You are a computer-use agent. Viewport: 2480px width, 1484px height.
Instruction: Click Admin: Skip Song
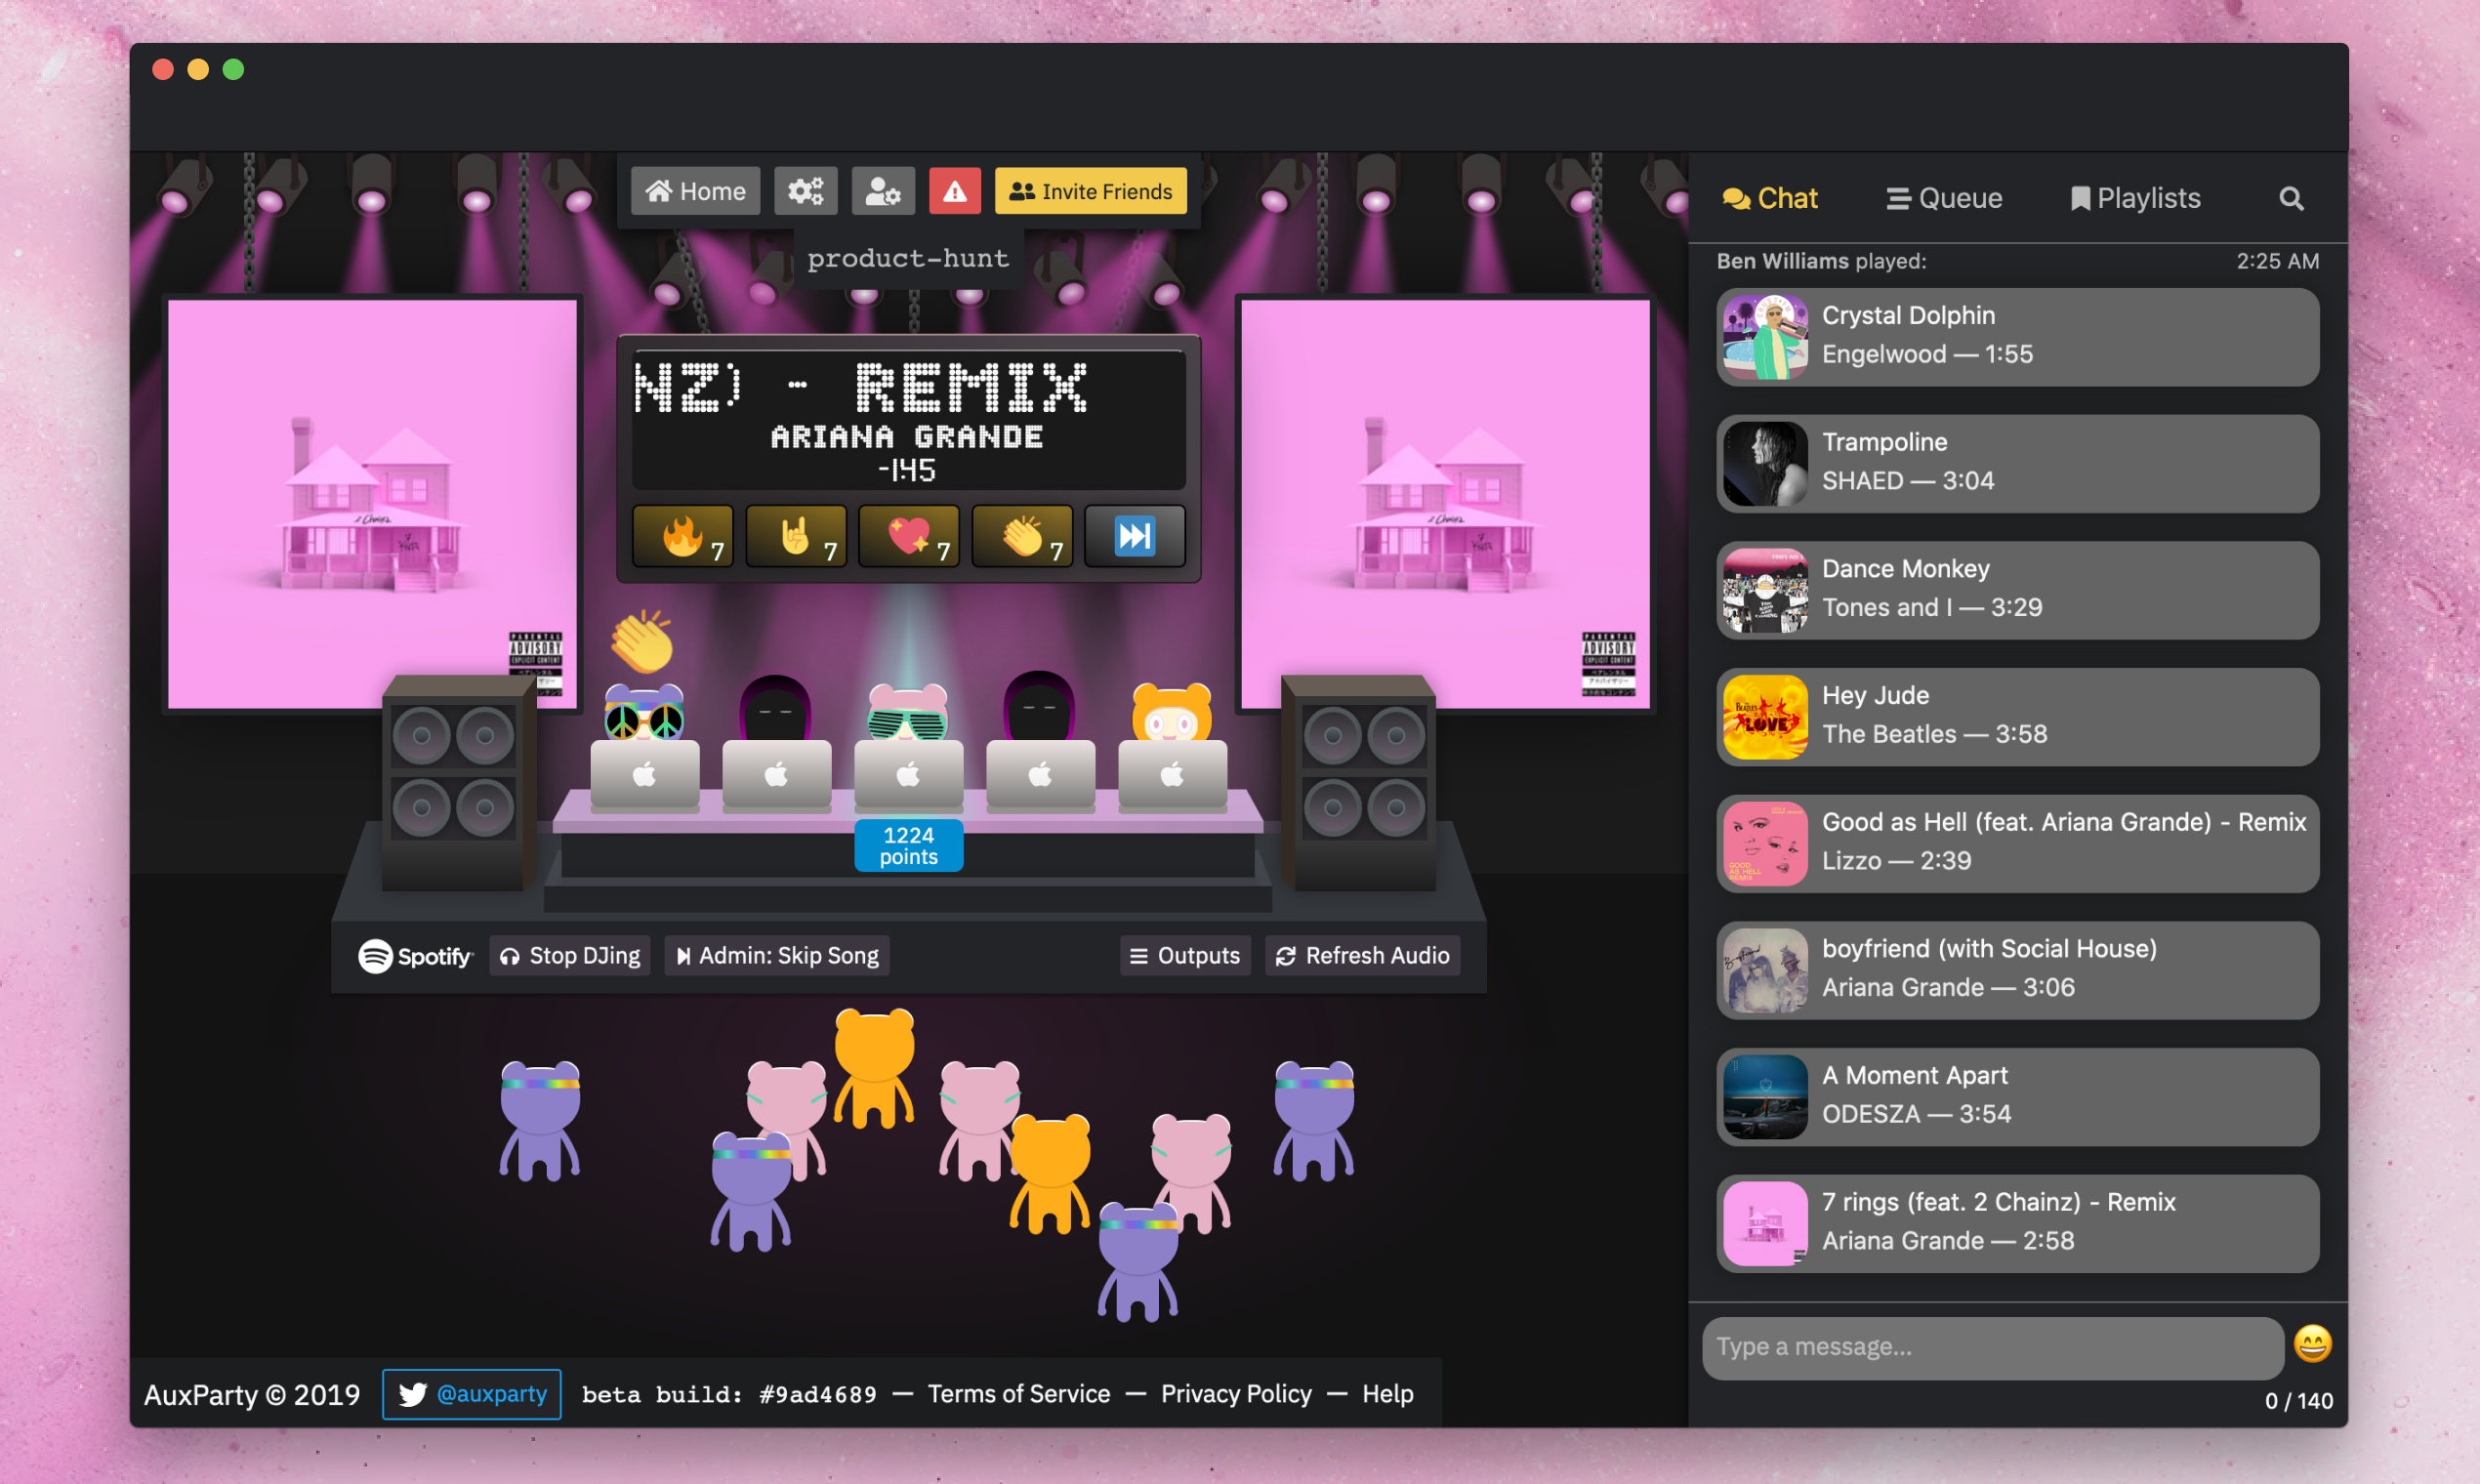pyautogui.click(x=777, y=956)
